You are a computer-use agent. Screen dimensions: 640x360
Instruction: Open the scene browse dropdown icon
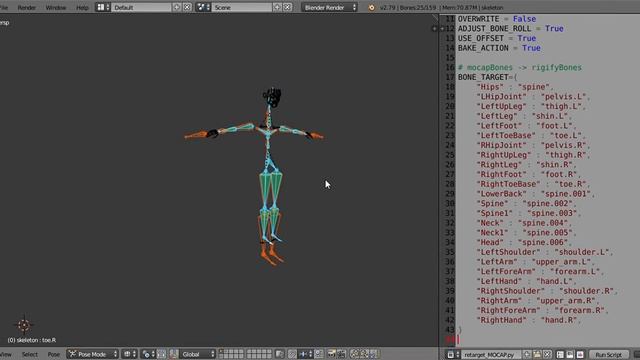(203, 7)
